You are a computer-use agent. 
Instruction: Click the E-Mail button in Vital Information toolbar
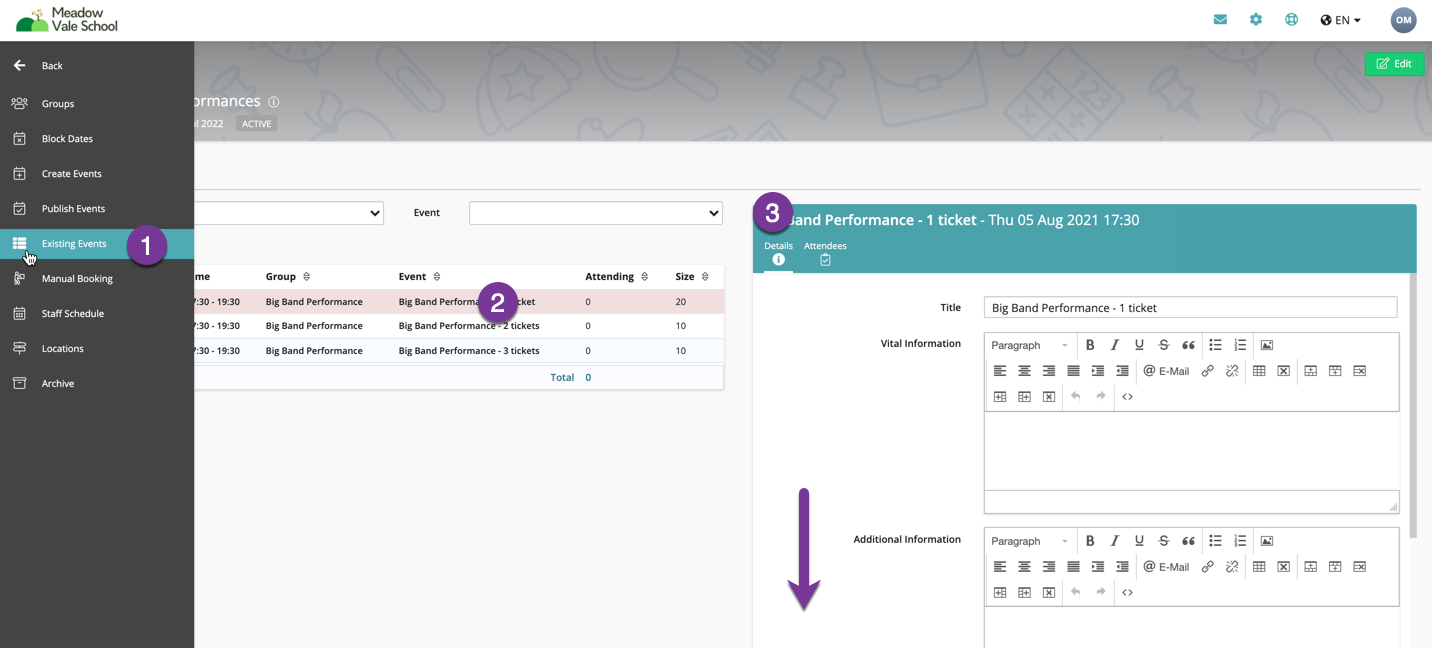point(1166,371)
